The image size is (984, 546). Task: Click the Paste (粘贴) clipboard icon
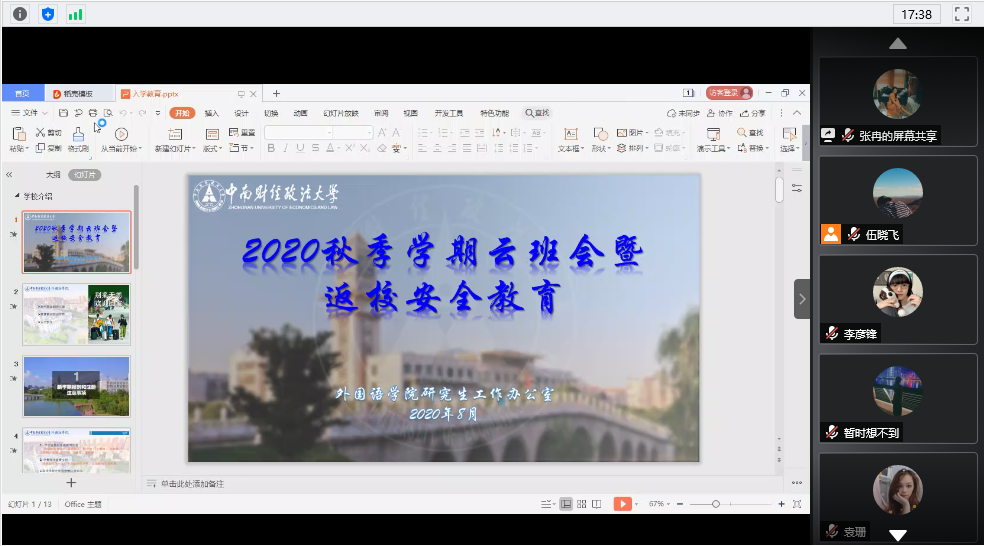[x=18, y=134]
